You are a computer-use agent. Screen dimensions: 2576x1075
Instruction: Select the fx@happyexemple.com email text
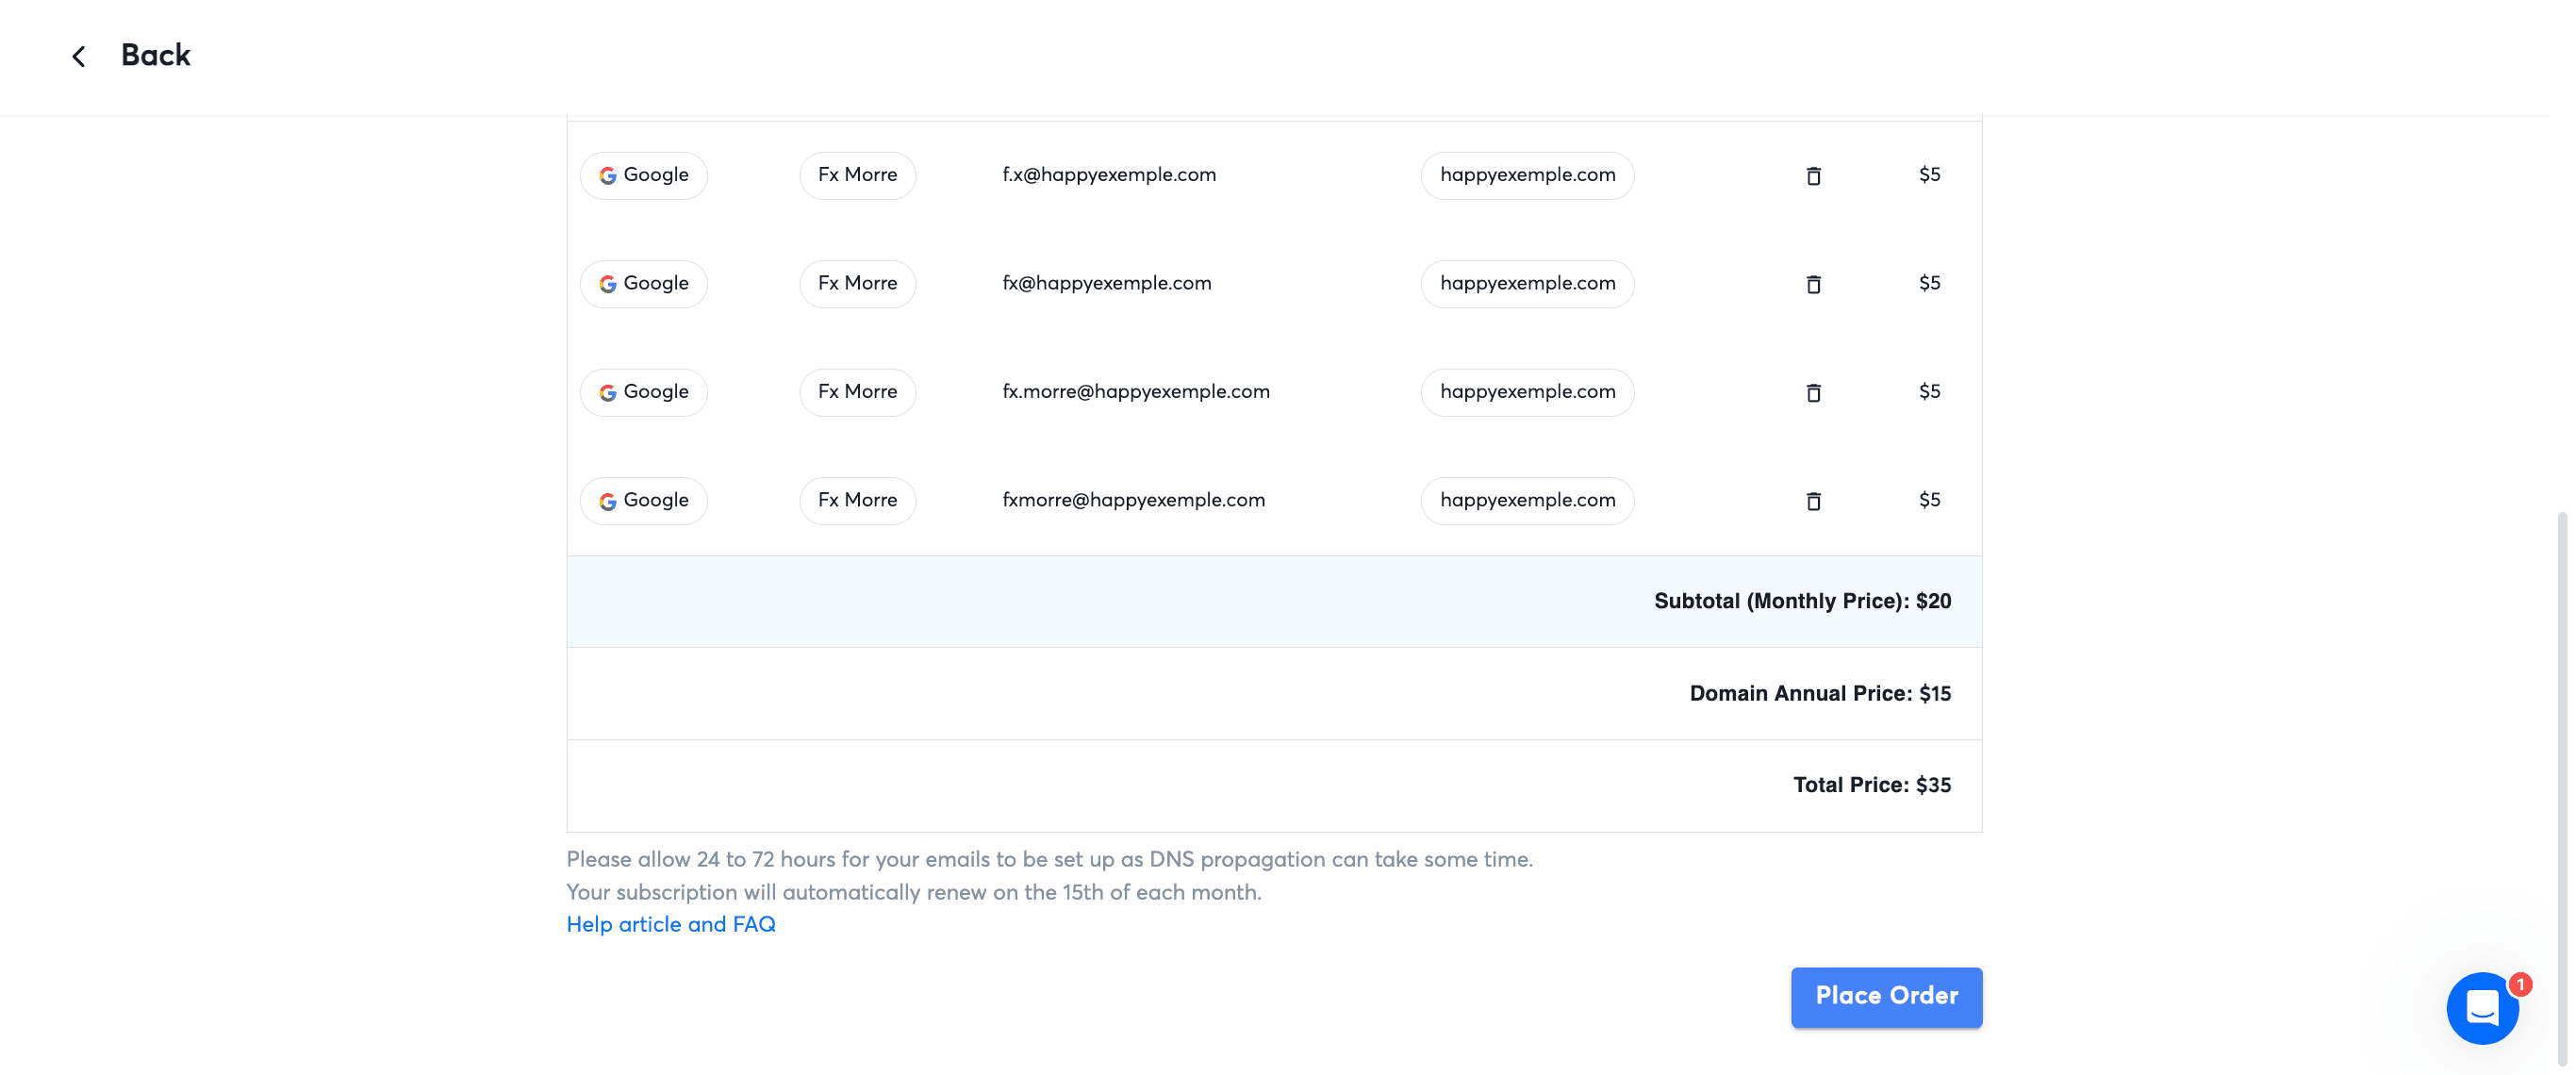[1106, 284]
